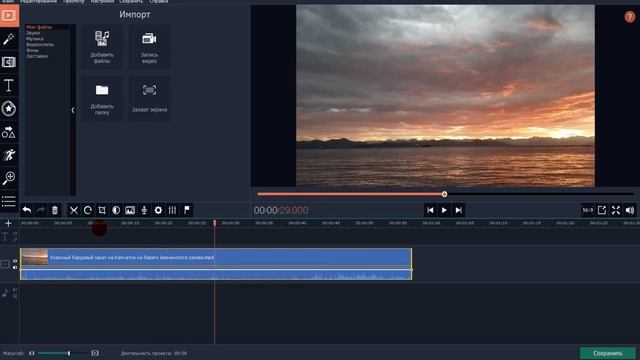Click the green Сохранить save button

[x=608, y=353]
